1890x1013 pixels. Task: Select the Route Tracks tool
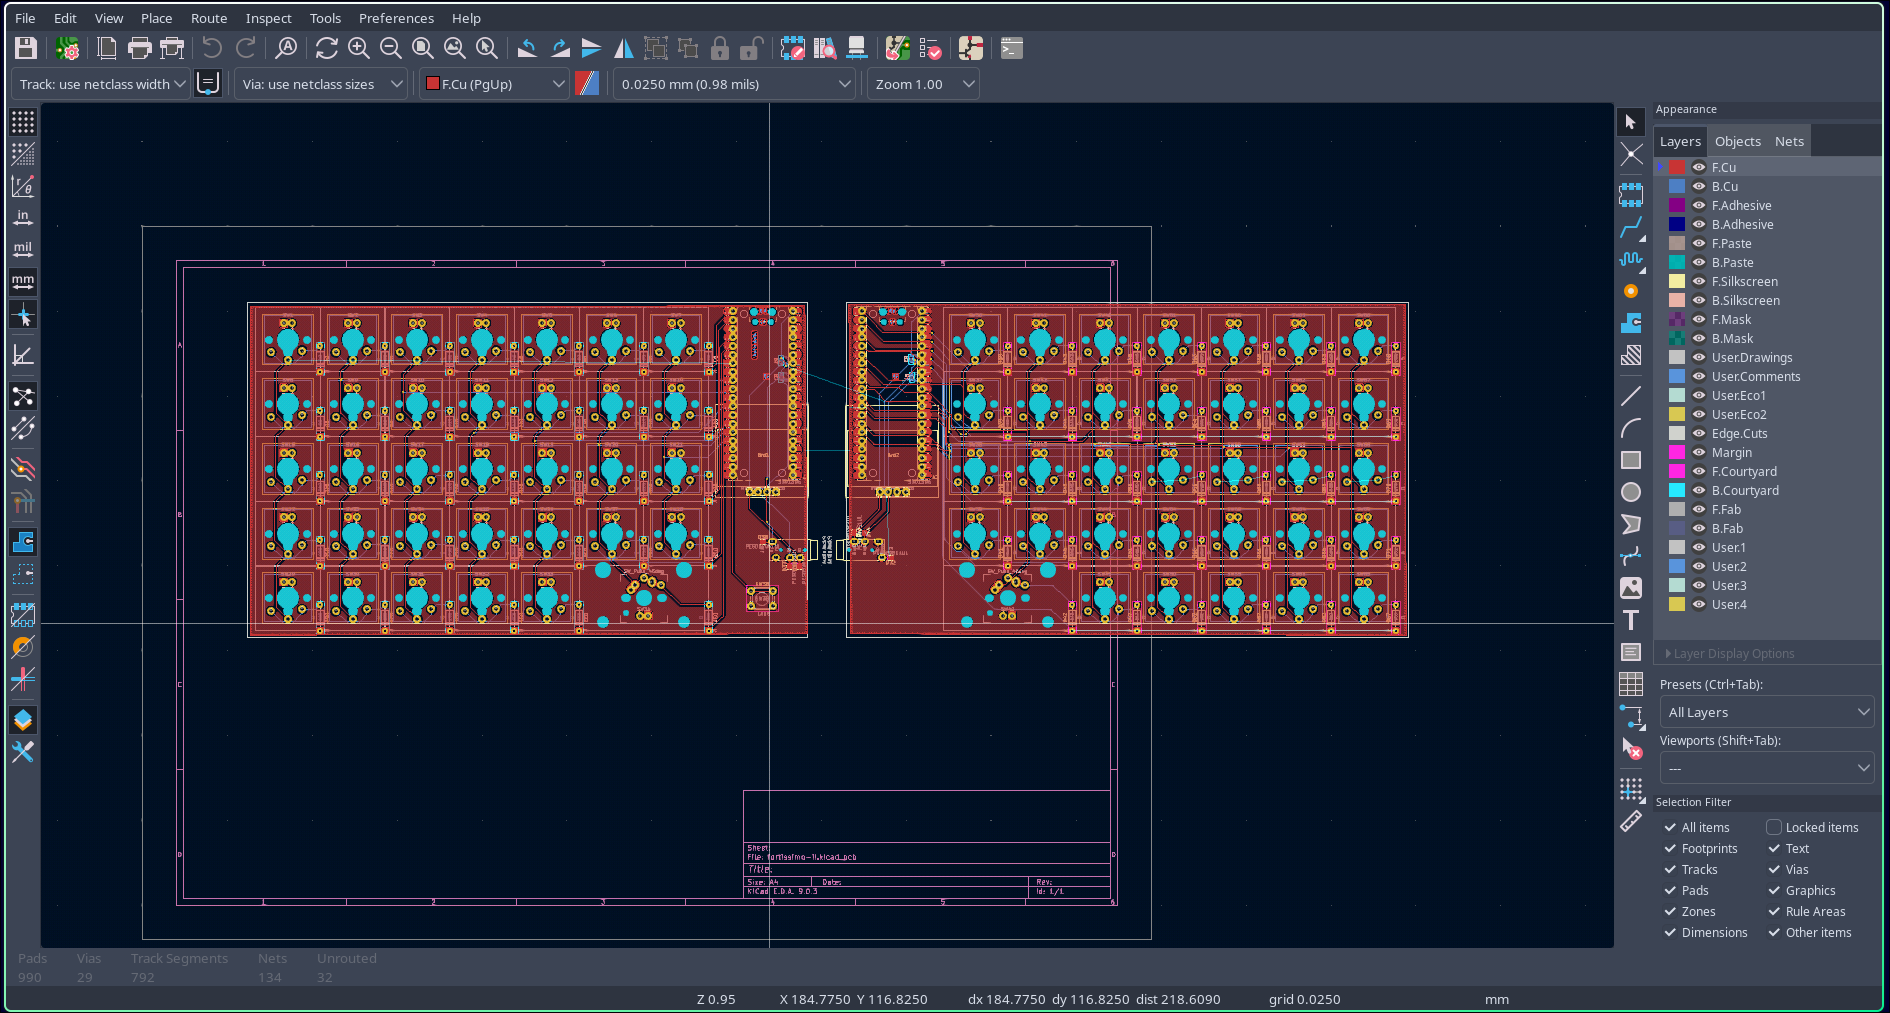(x=1631, y=227)
